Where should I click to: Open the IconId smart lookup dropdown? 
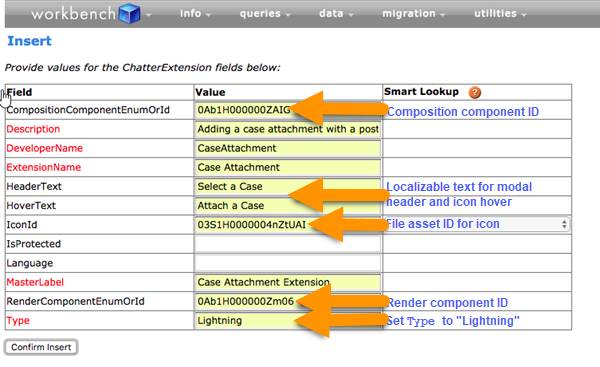[x=477, y=224]
